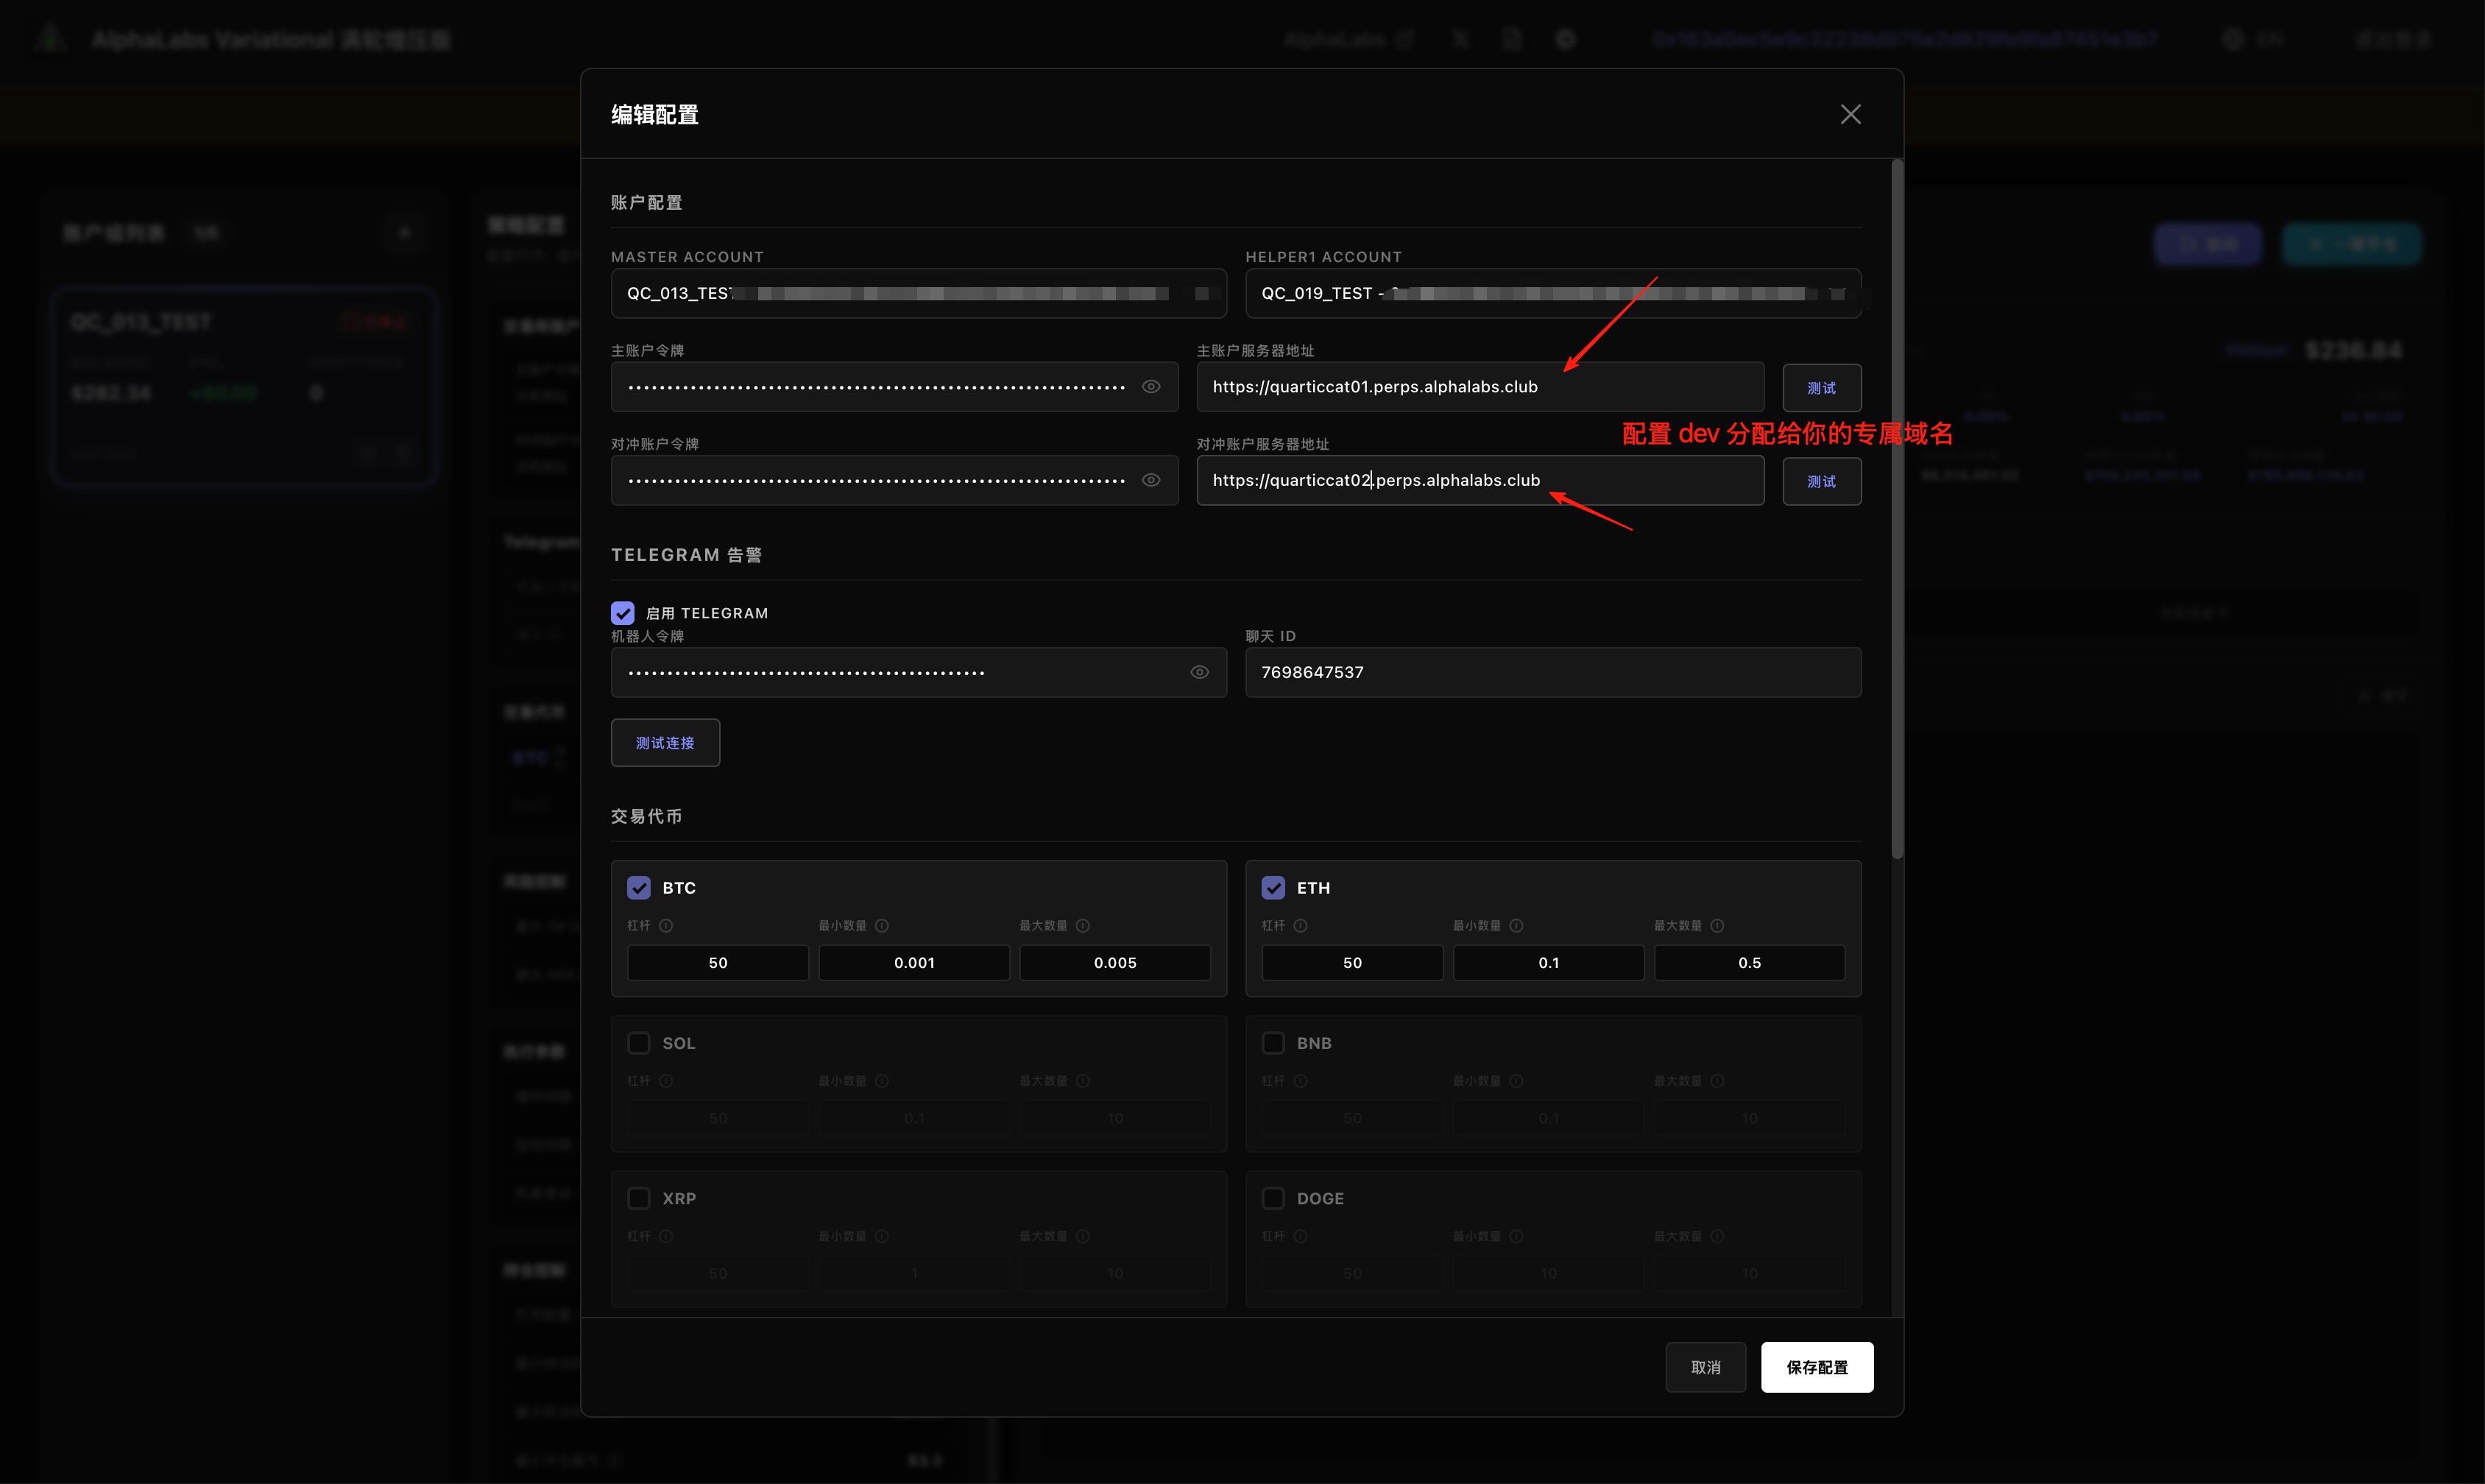The image size is (2485, 1484).
Task: Click the BTC minimum quantity info icon
Action: point(881,925)
